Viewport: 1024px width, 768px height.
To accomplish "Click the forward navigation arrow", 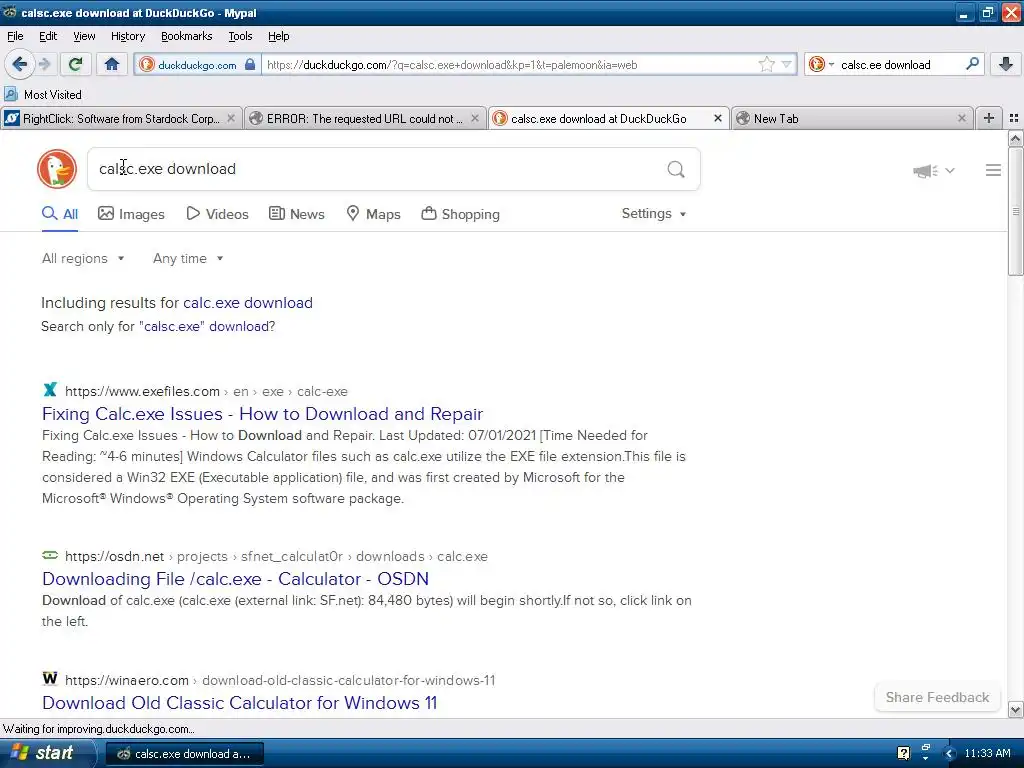I will pos(44,64).
